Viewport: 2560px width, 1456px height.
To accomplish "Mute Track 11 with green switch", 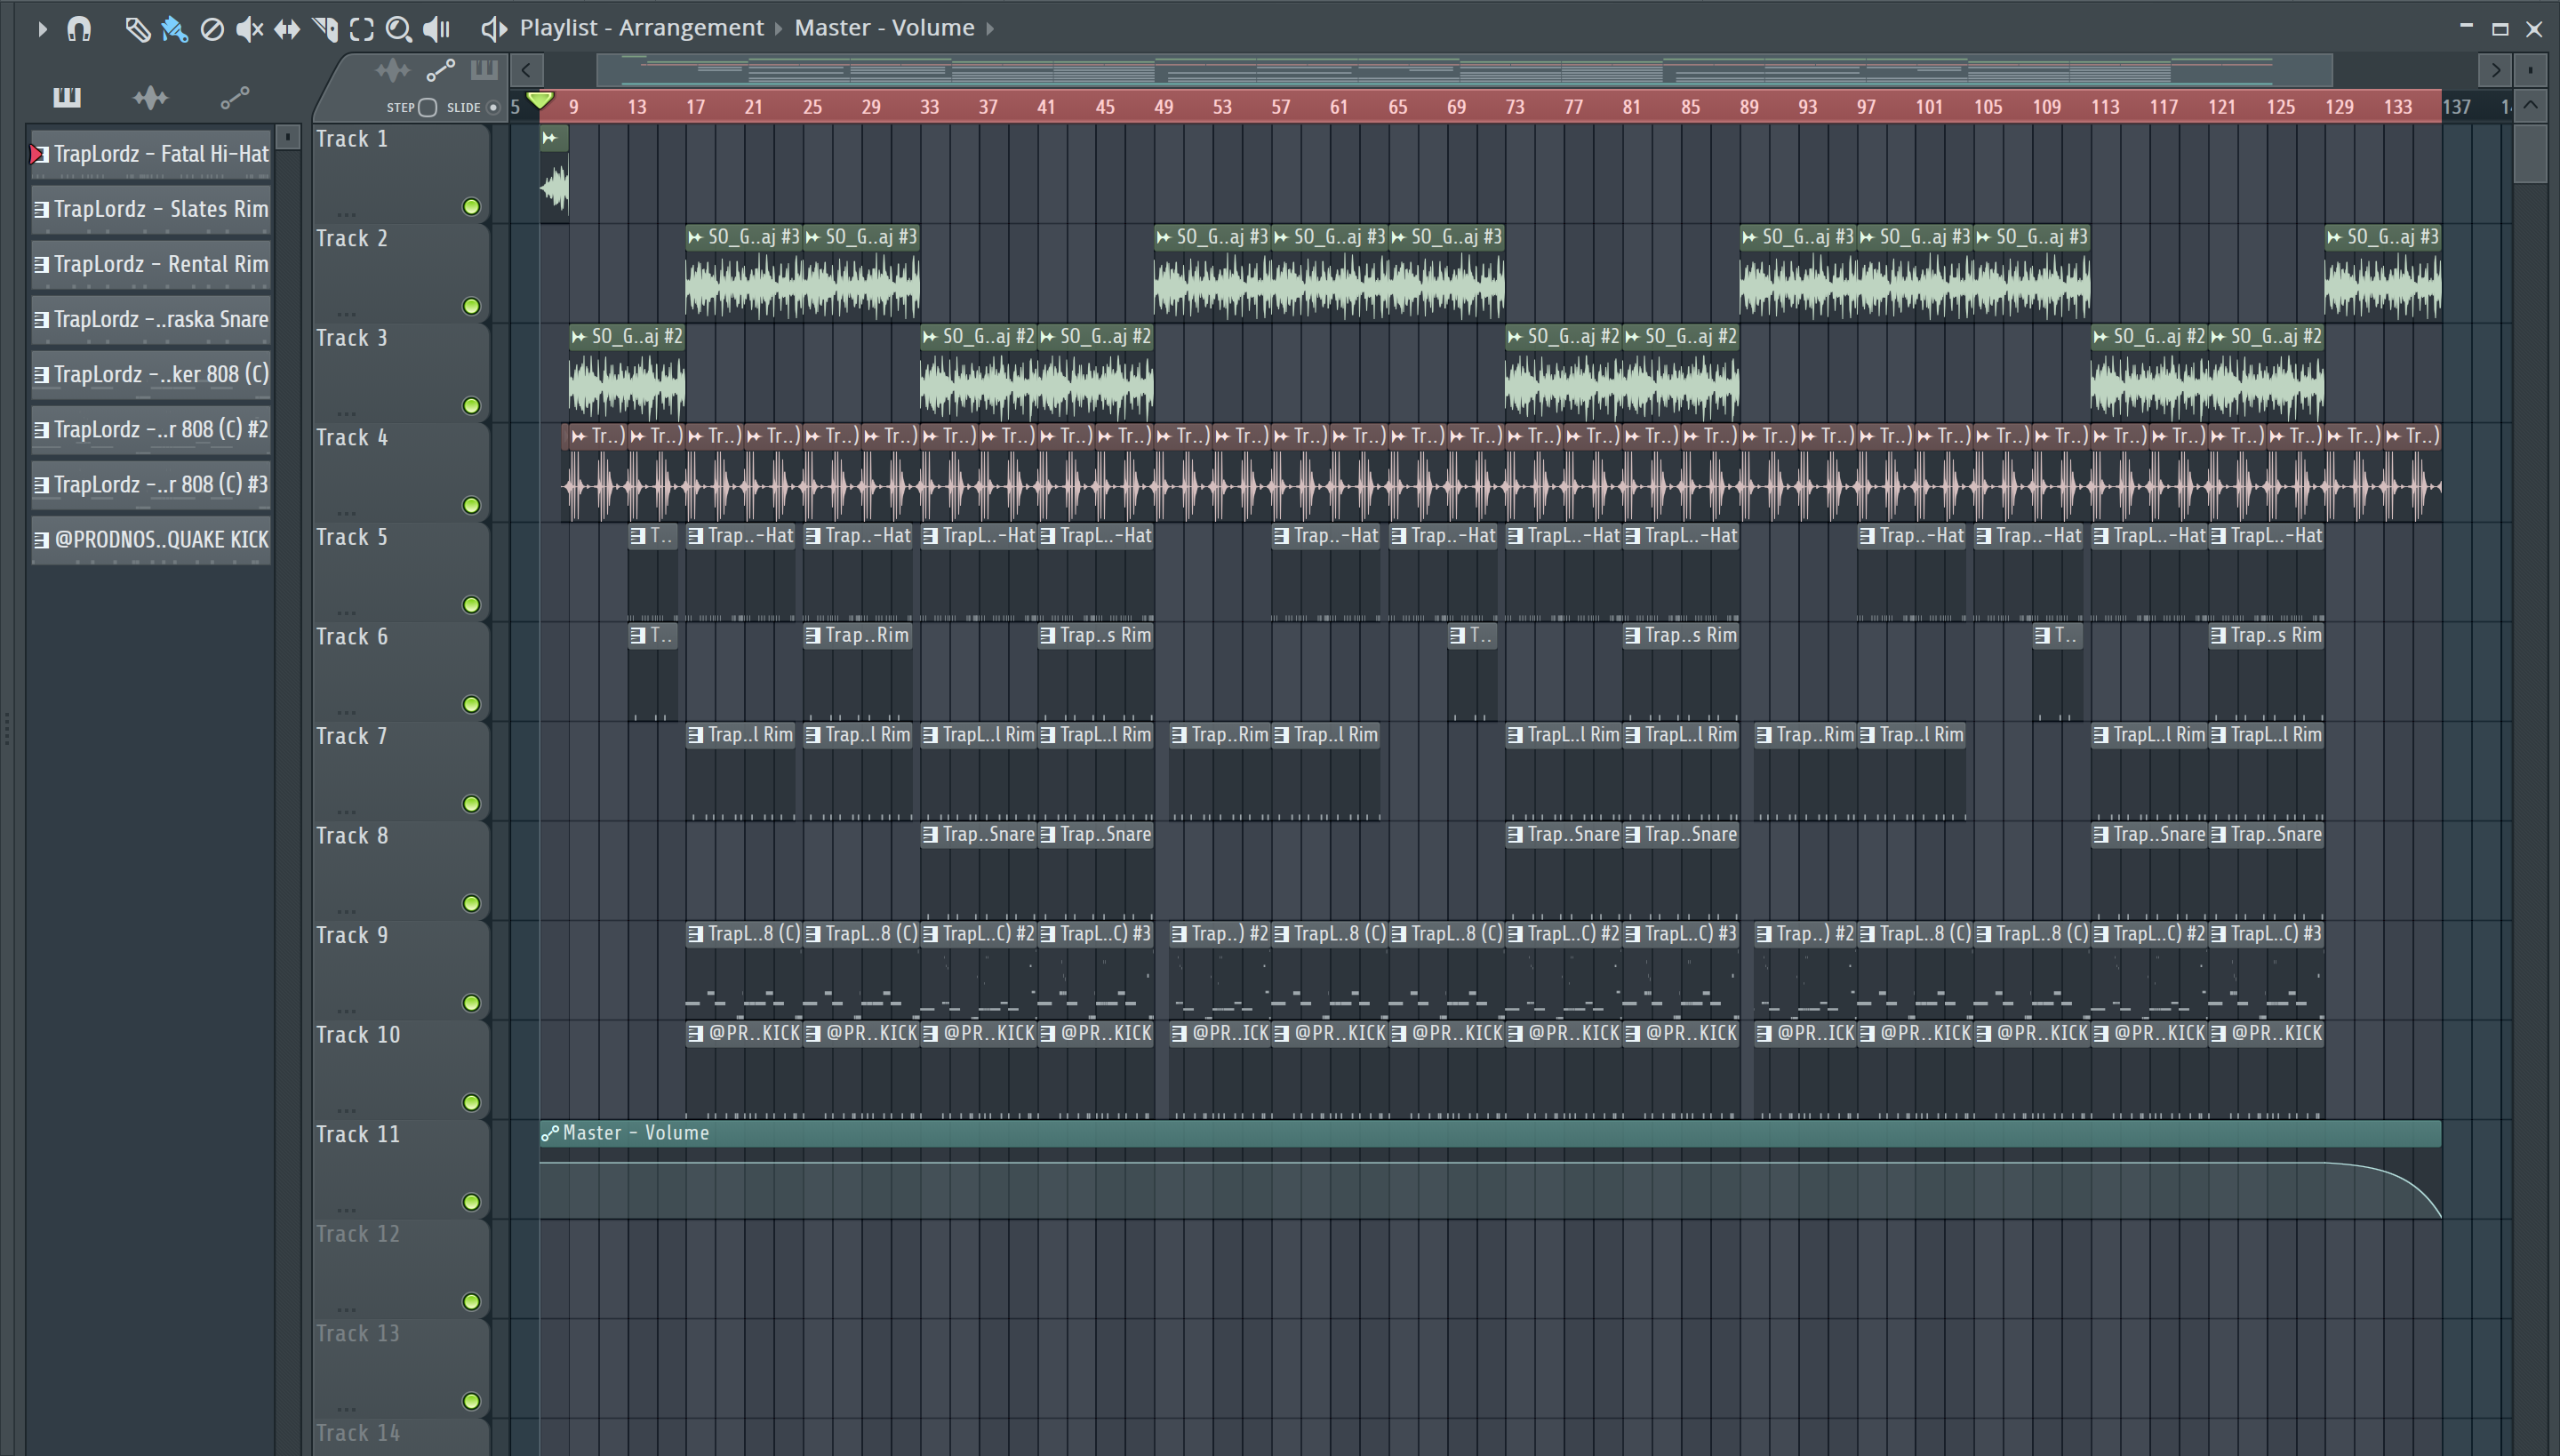I will [x=471, y=1202].
